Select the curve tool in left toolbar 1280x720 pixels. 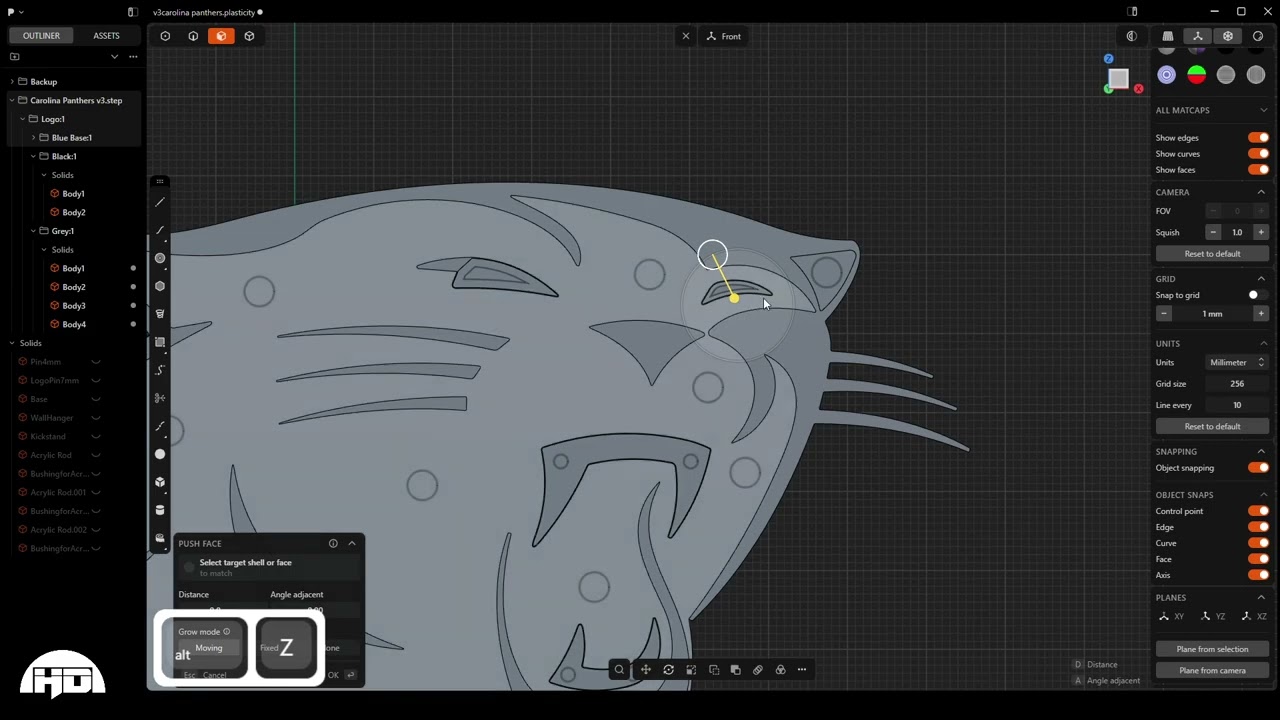coord(160,230)
